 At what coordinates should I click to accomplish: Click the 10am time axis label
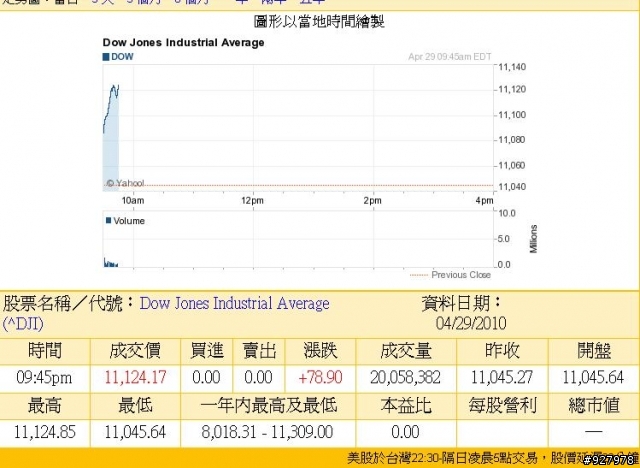pyautogui.click(x=133, y=200)
